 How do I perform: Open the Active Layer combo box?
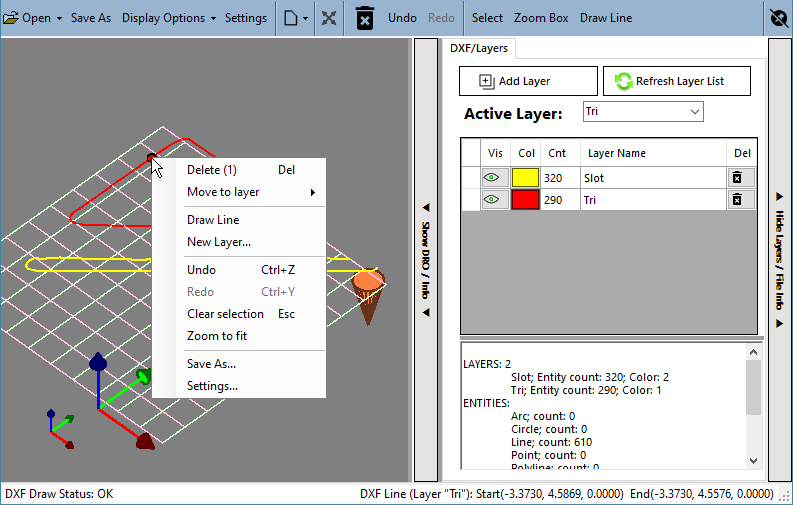coord(643,112)
